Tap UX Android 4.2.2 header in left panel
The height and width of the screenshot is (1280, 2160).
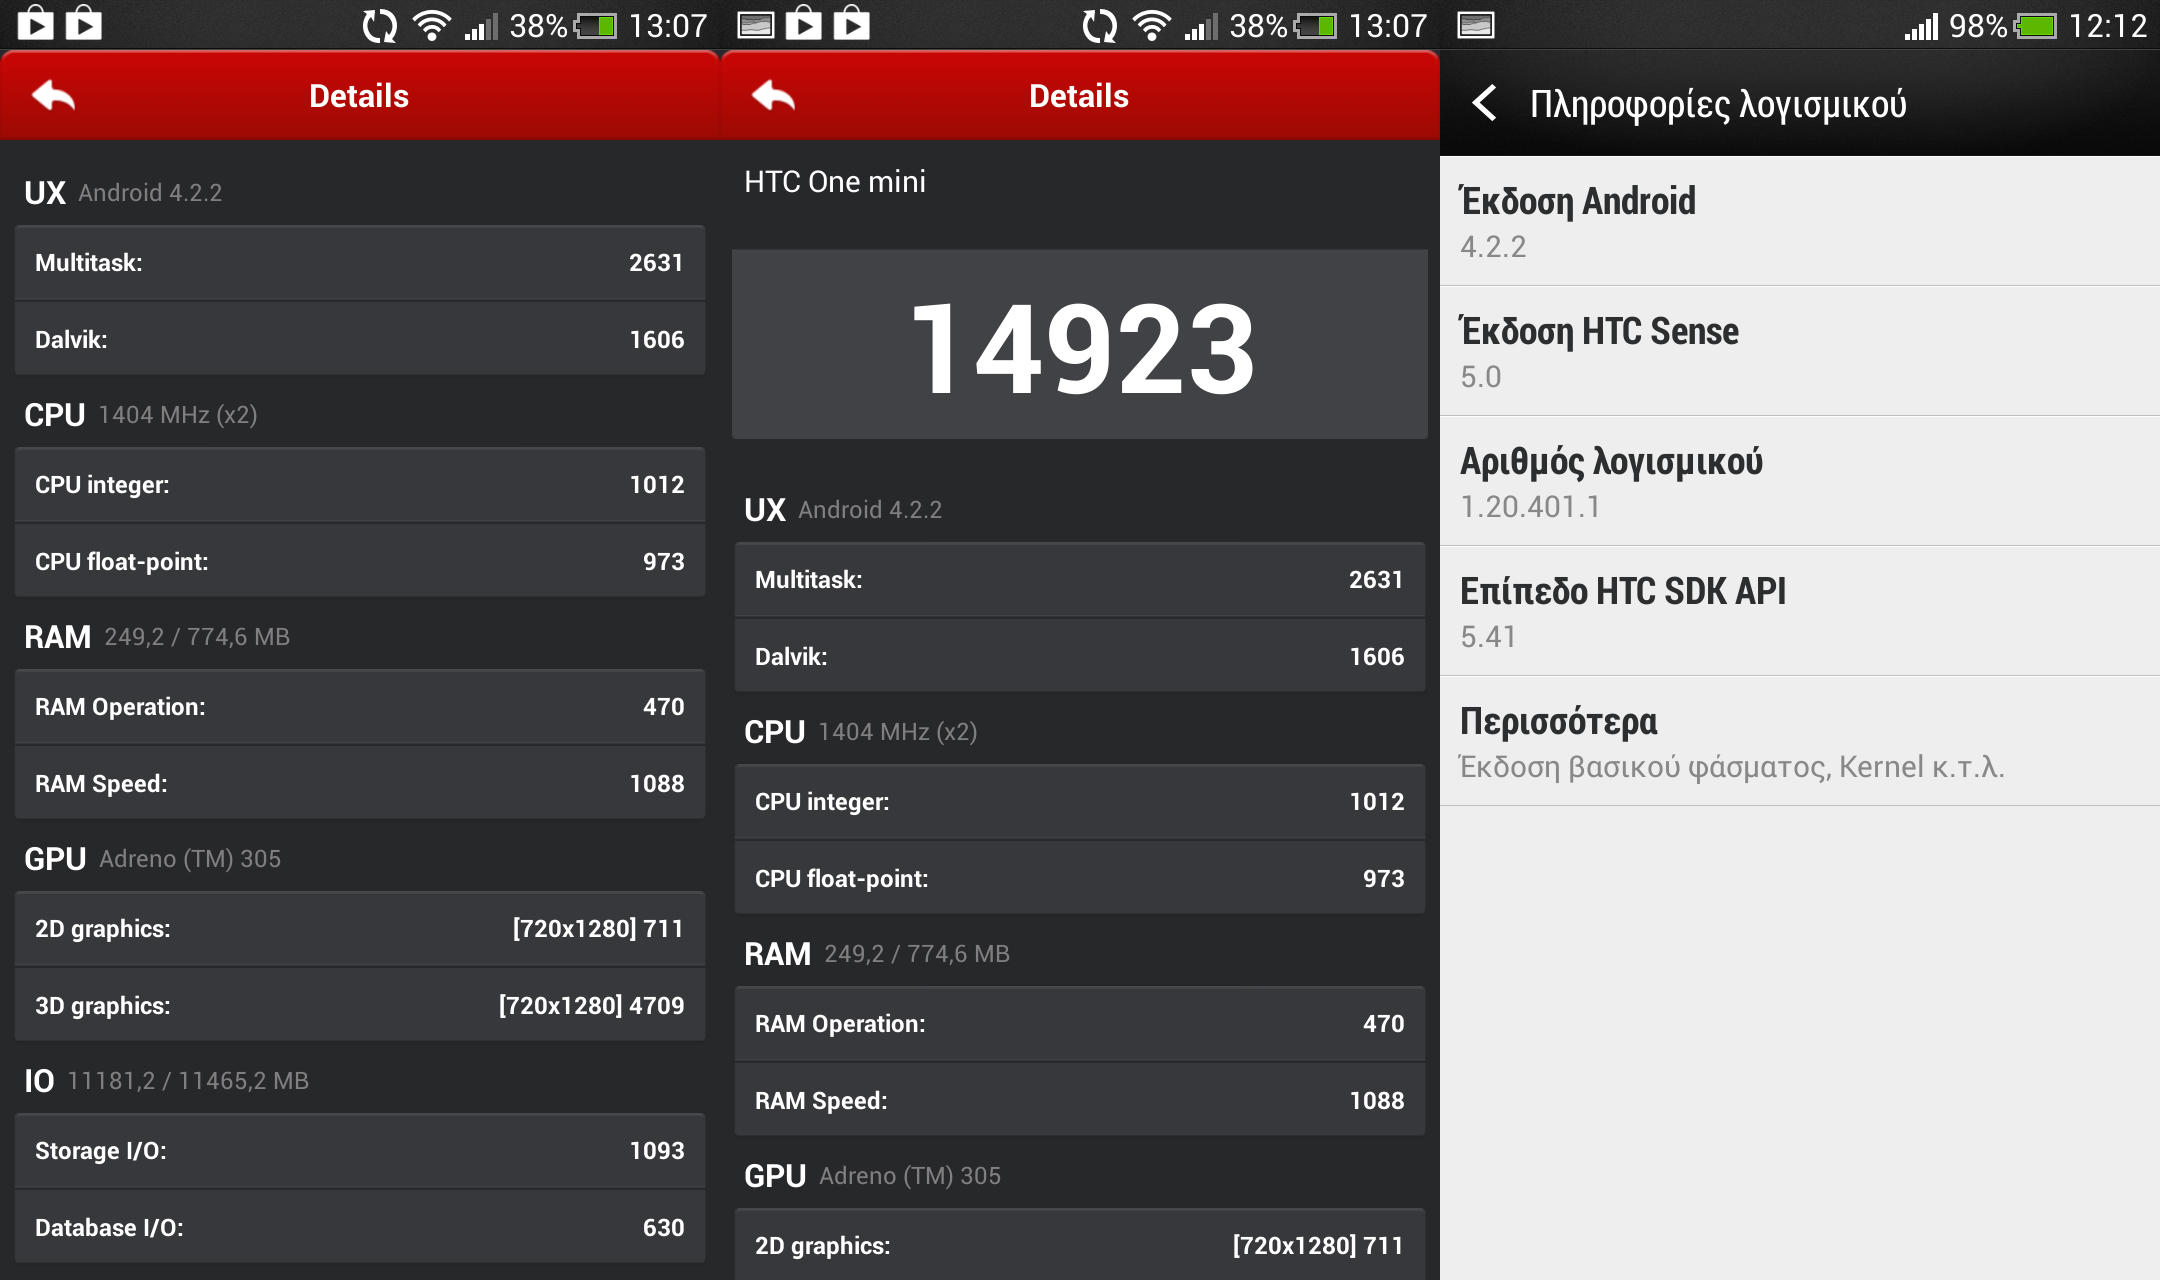[123, 192]
